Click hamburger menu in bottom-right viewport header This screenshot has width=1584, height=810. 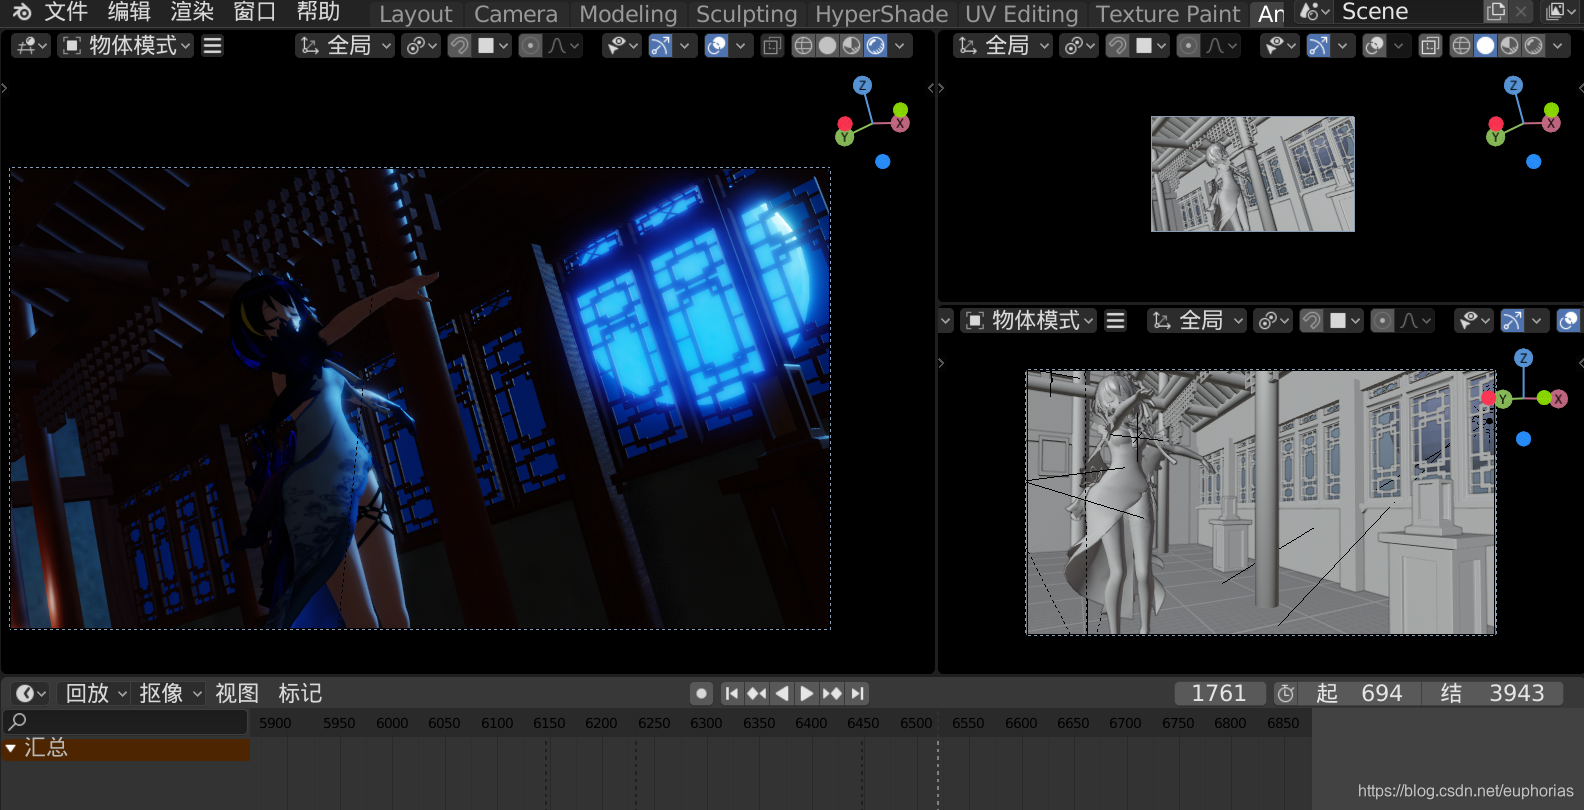coord(1116,321)
